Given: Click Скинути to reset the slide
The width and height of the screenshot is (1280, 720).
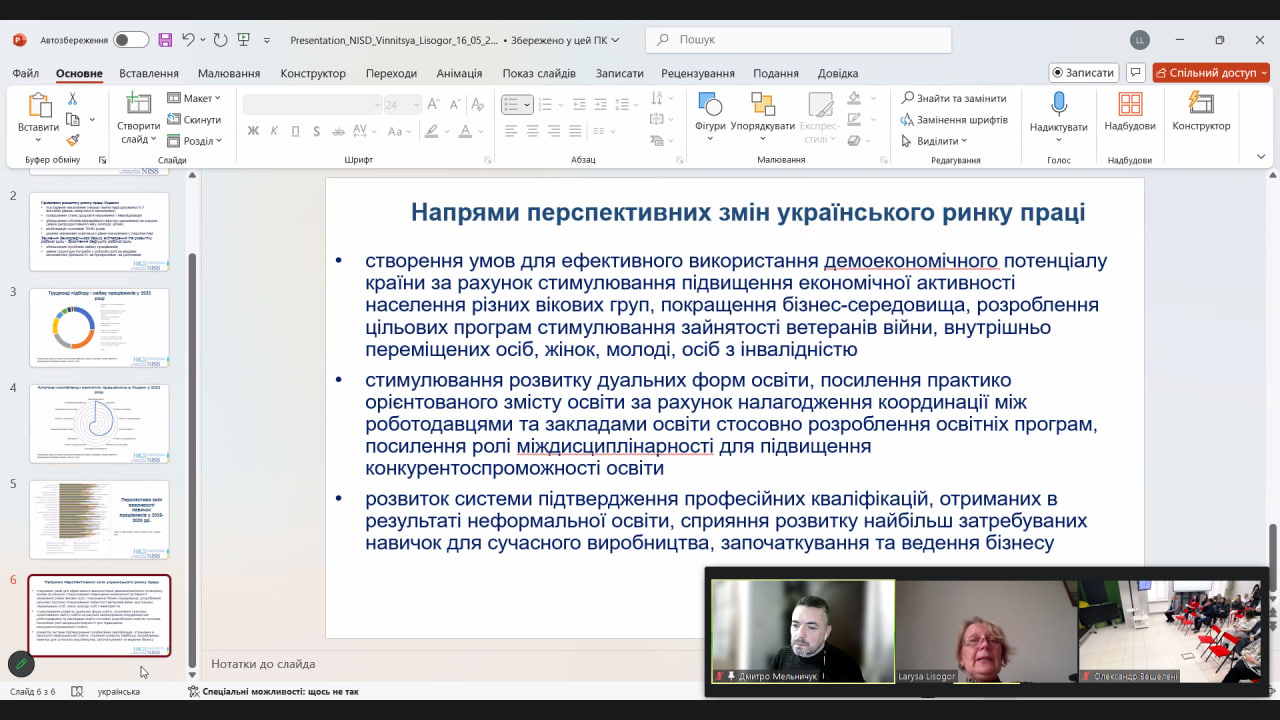Looking at the screenshot, I should click(x=195, y=120).
